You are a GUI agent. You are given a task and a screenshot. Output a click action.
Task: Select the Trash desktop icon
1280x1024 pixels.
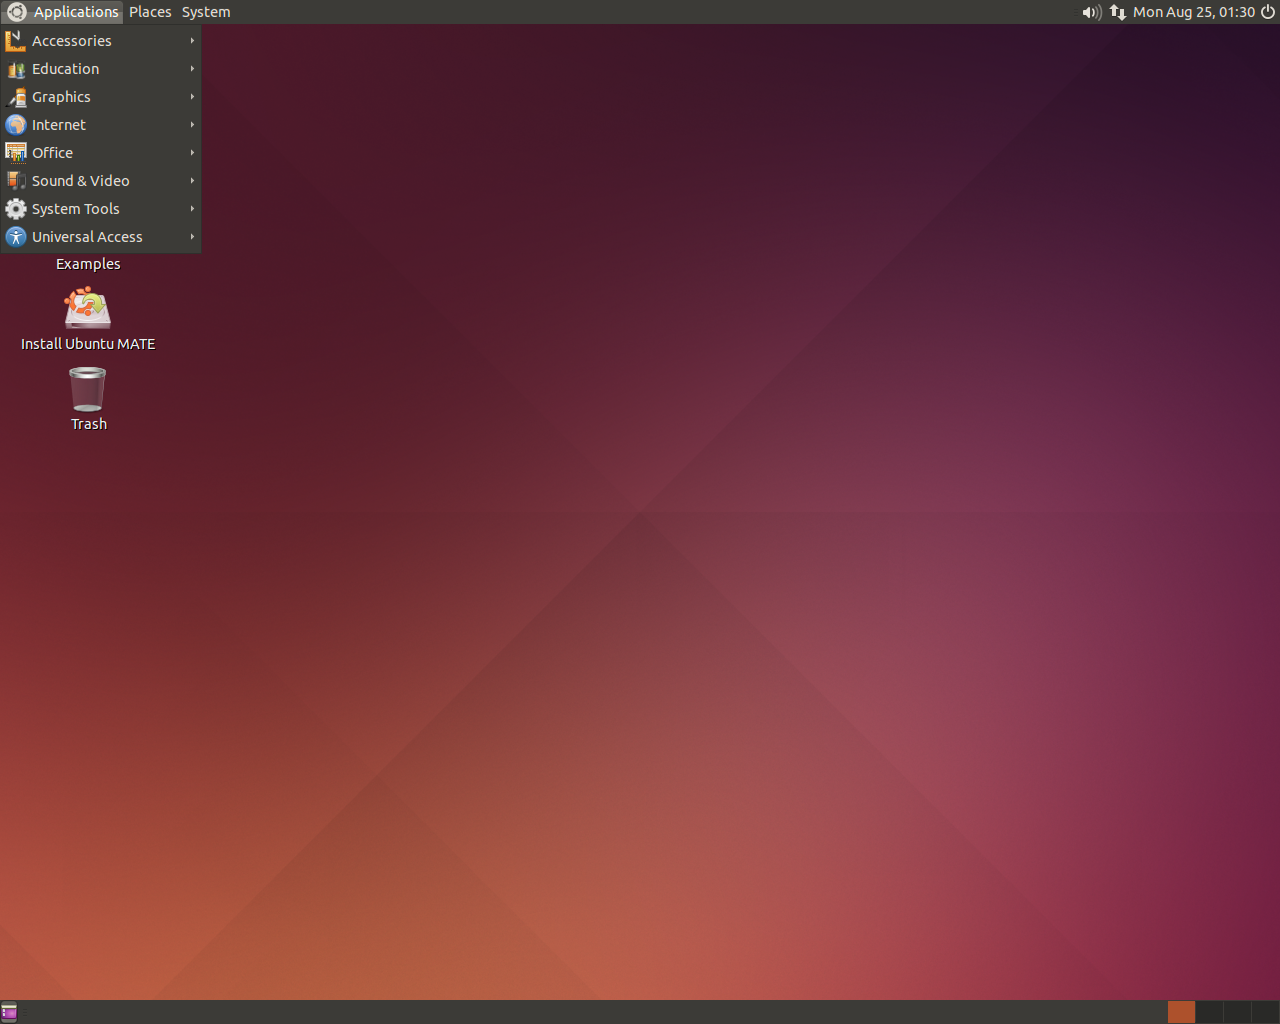(88, 399)
